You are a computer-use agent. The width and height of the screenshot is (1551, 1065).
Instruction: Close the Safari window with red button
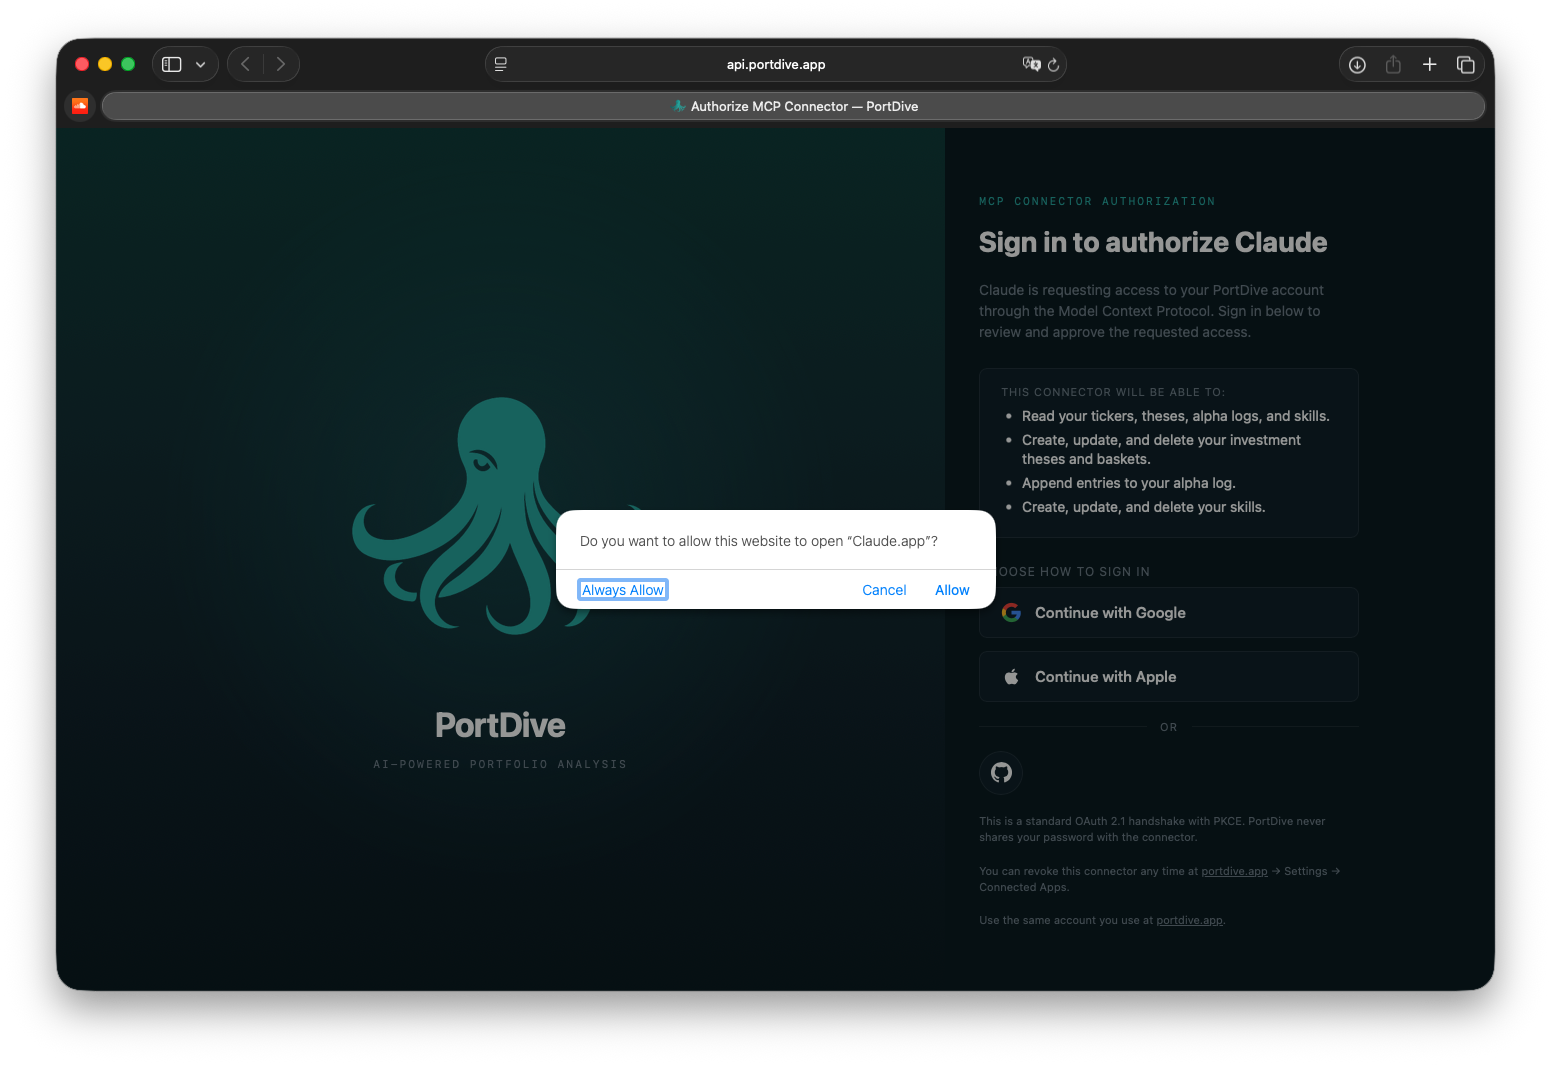(82, 64)
